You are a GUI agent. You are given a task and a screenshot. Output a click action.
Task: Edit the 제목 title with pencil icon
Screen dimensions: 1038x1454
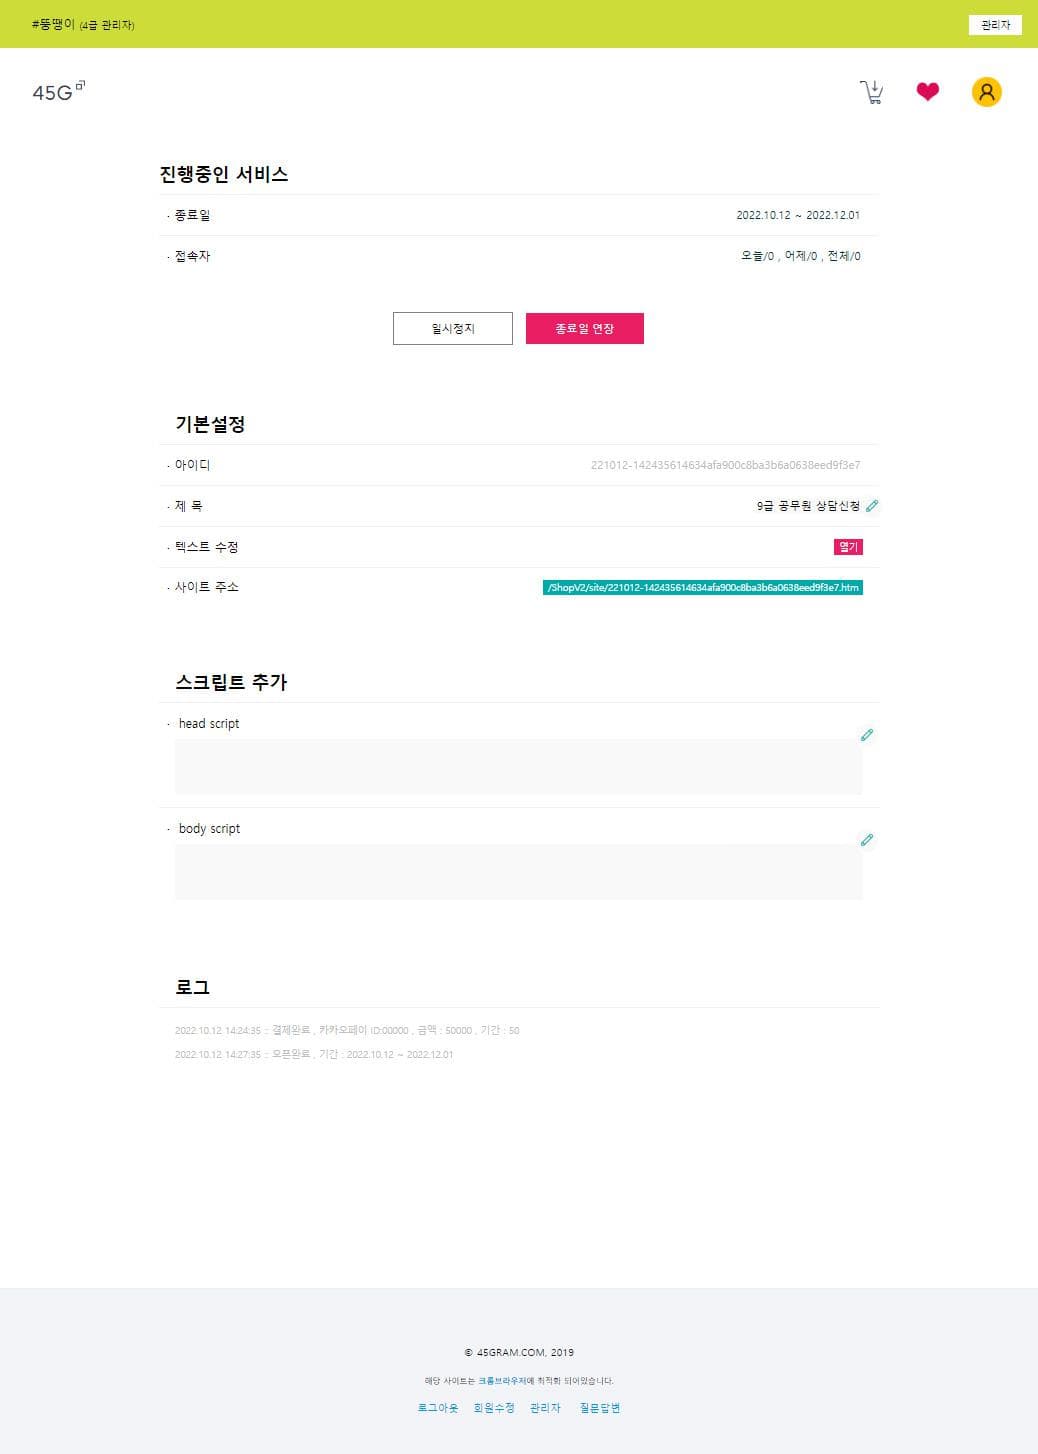[872, 506]
